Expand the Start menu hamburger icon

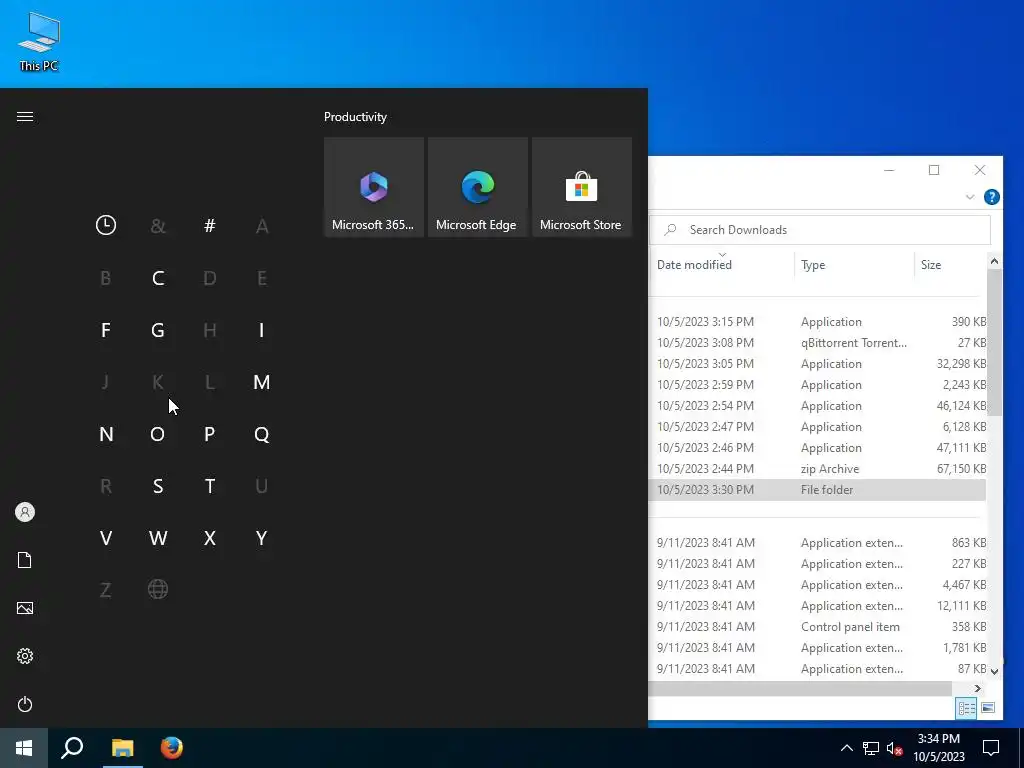25,117
